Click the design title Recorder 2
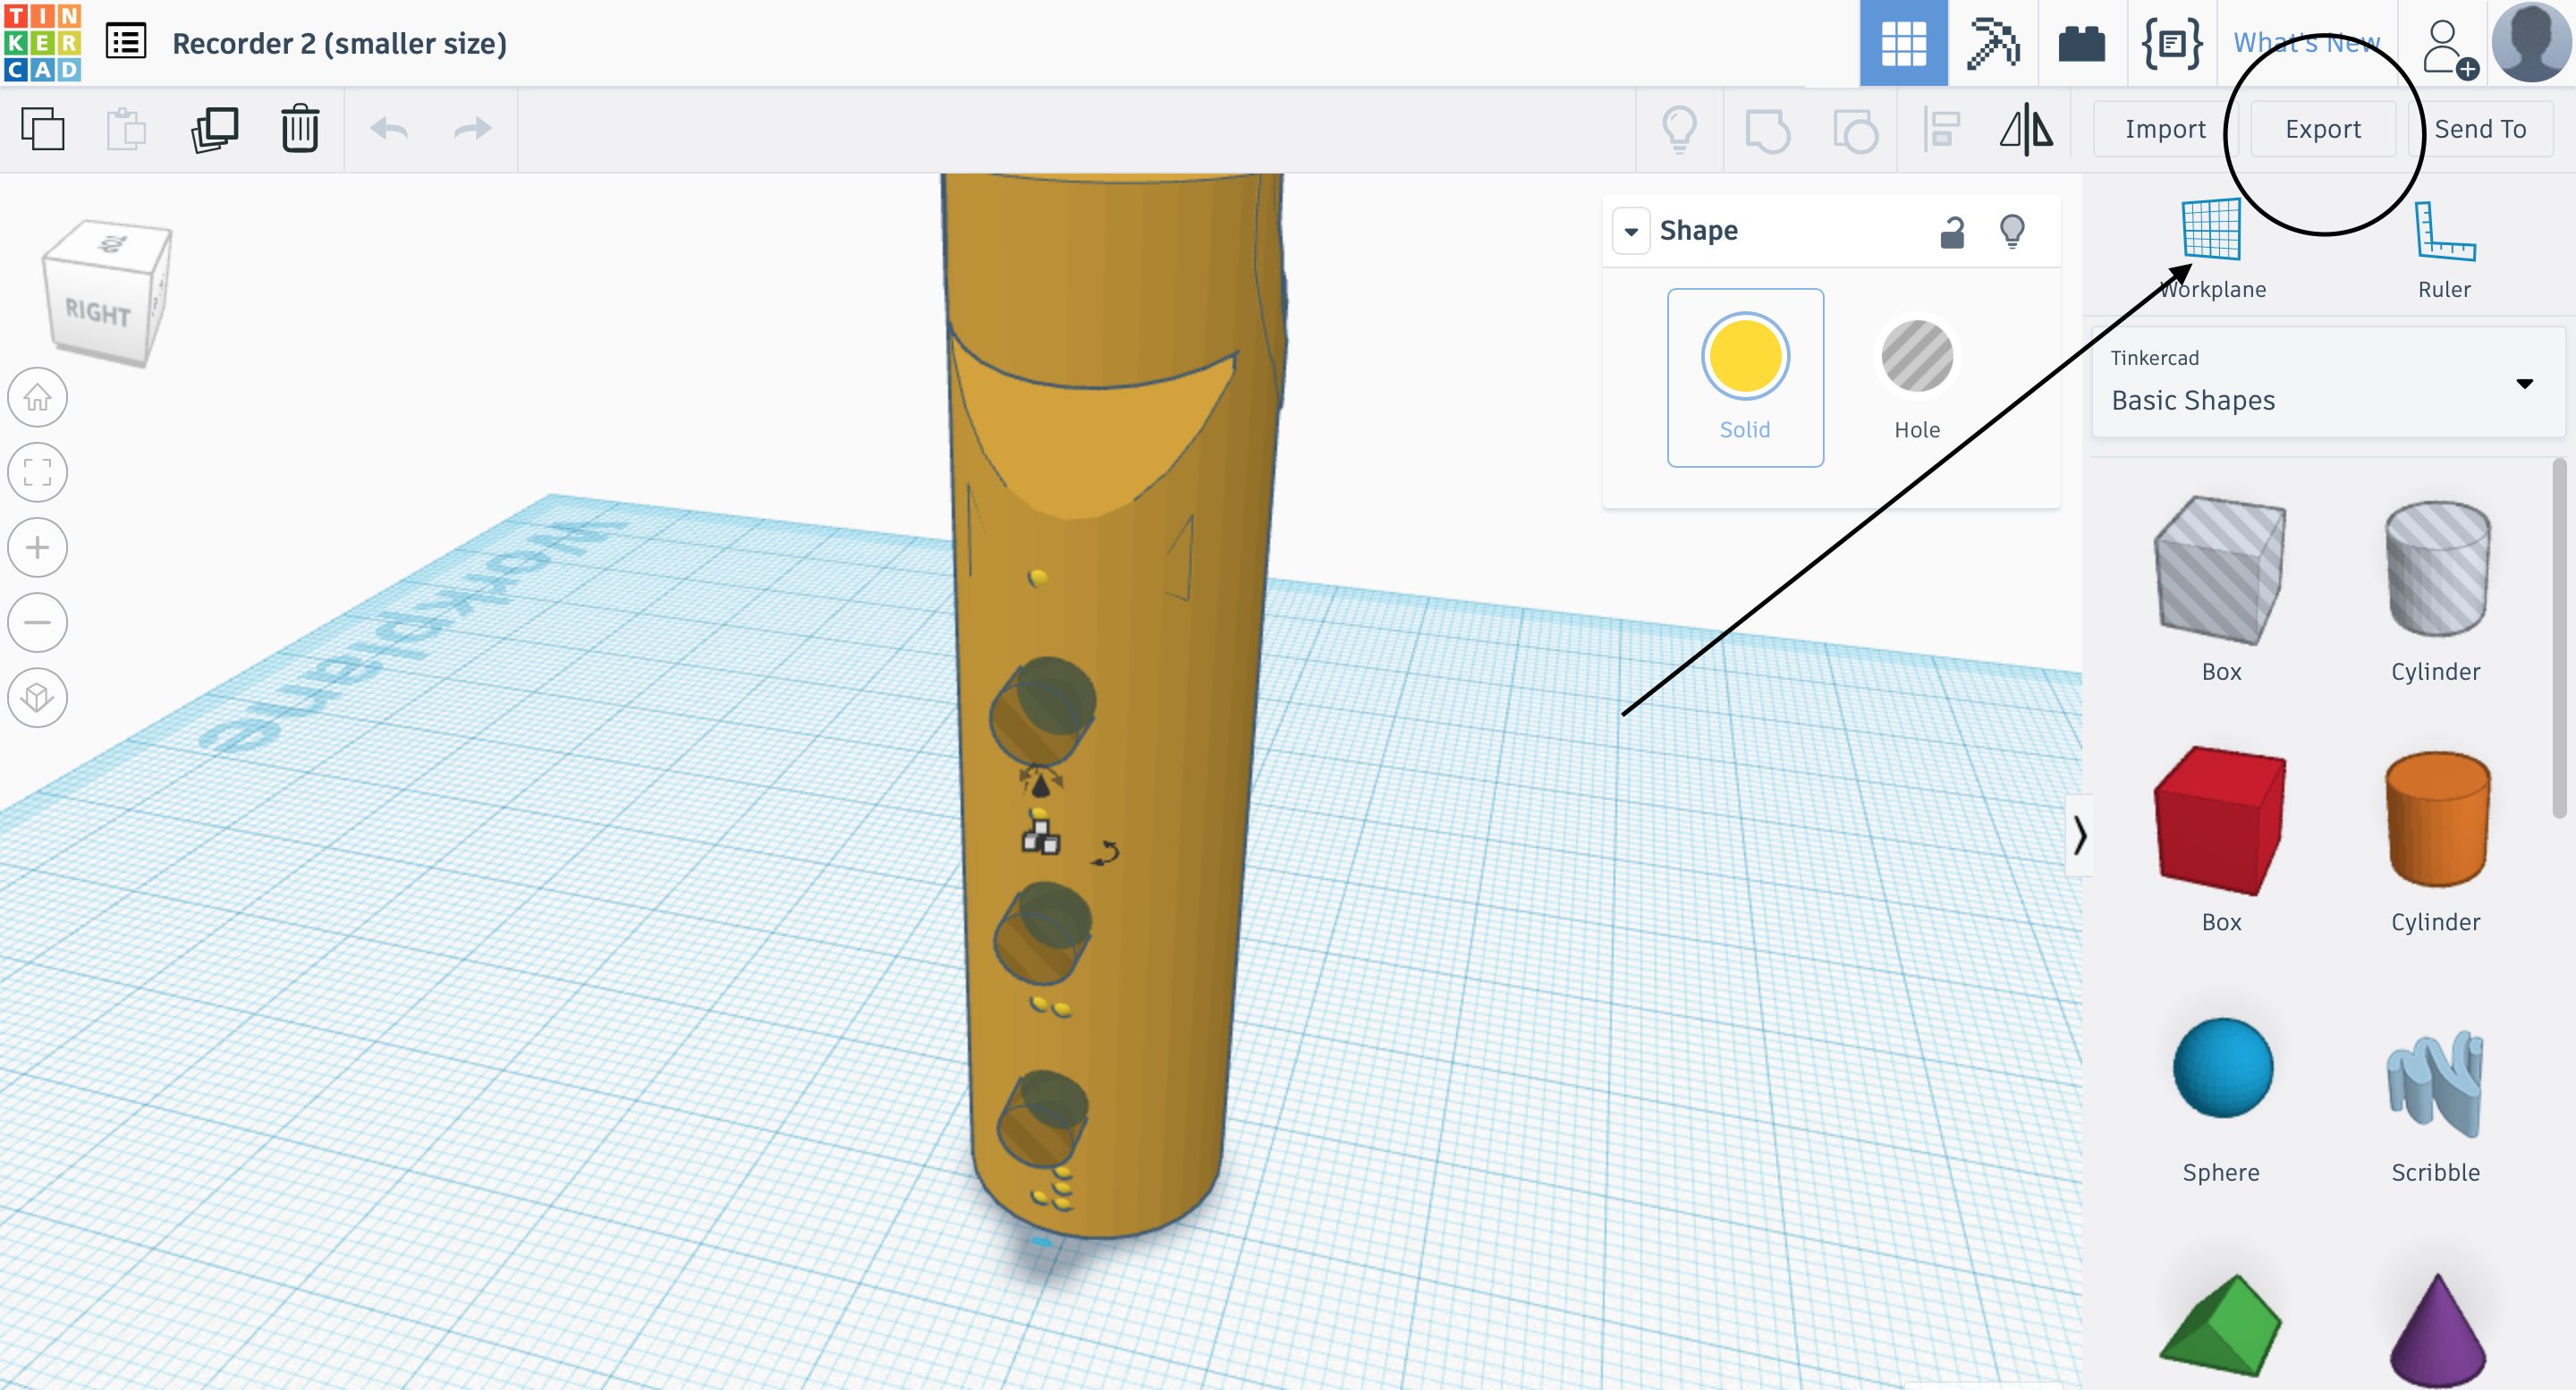The image size is (2576, 1390). pos(340,43)
